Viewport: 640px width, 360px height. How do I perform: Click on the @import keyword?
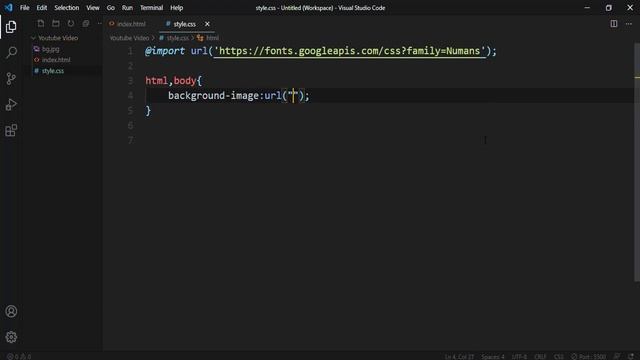click(165, 51)
